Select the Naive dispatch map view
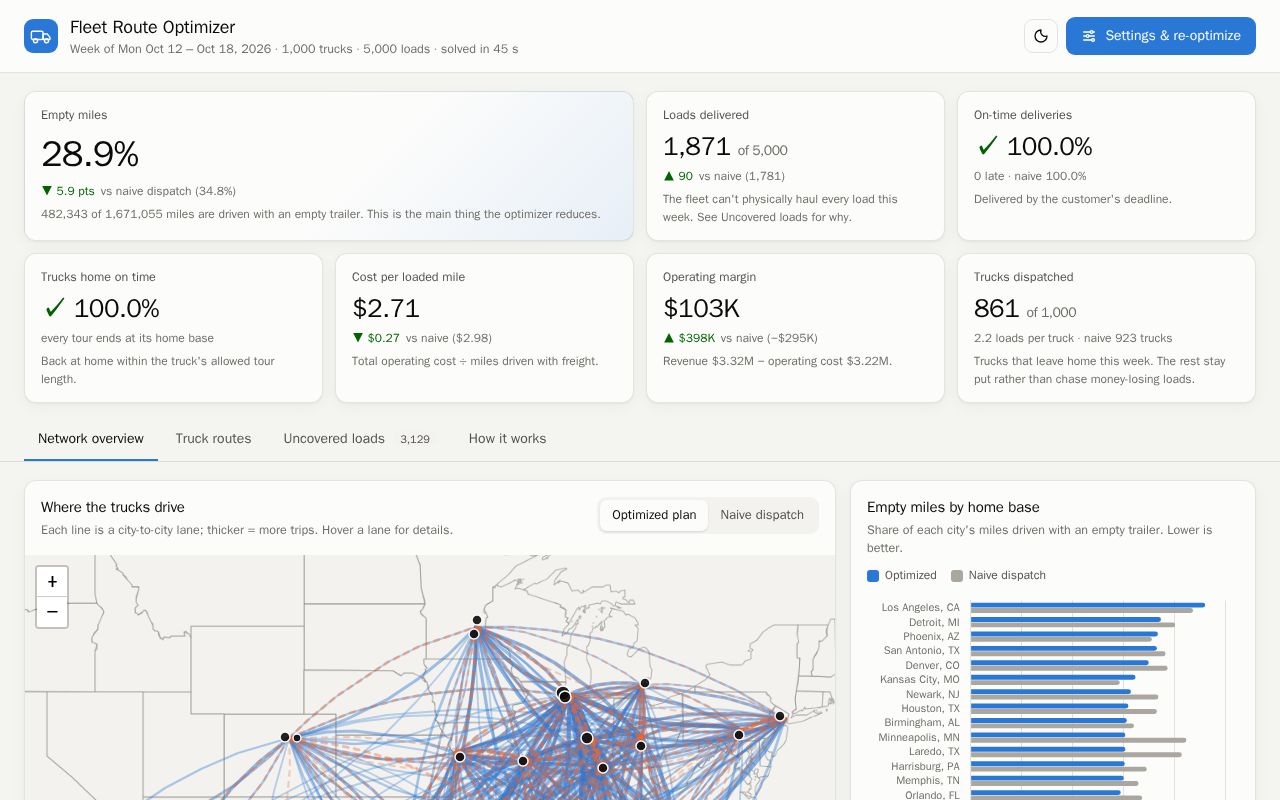 (762, 515)
